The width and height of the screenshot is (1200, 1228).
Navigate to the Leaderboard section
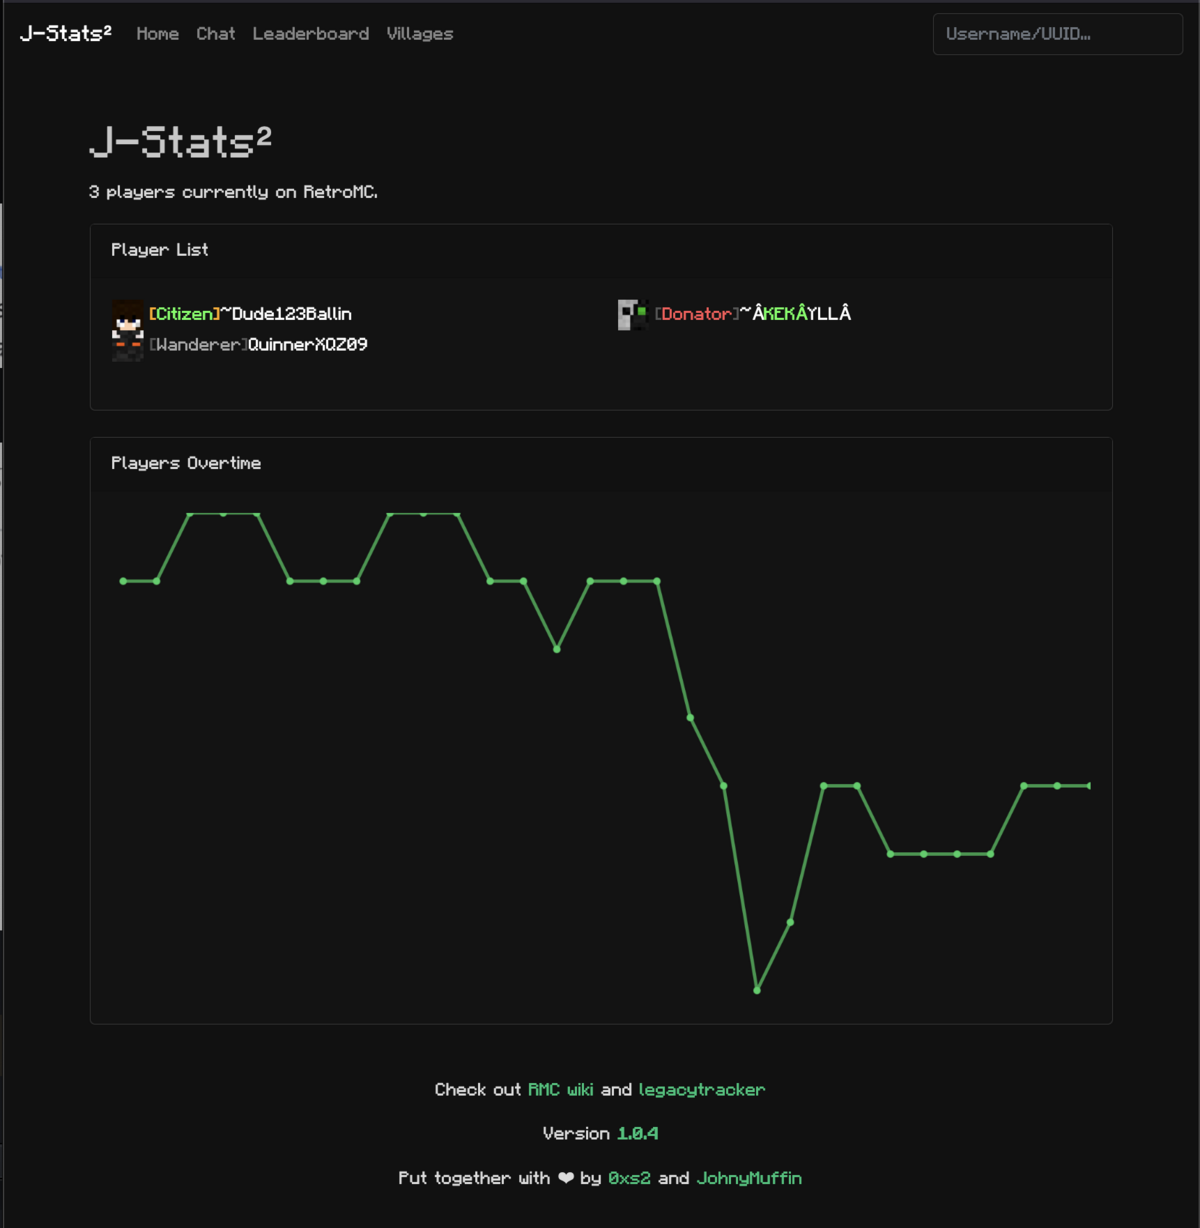point(310,33)
